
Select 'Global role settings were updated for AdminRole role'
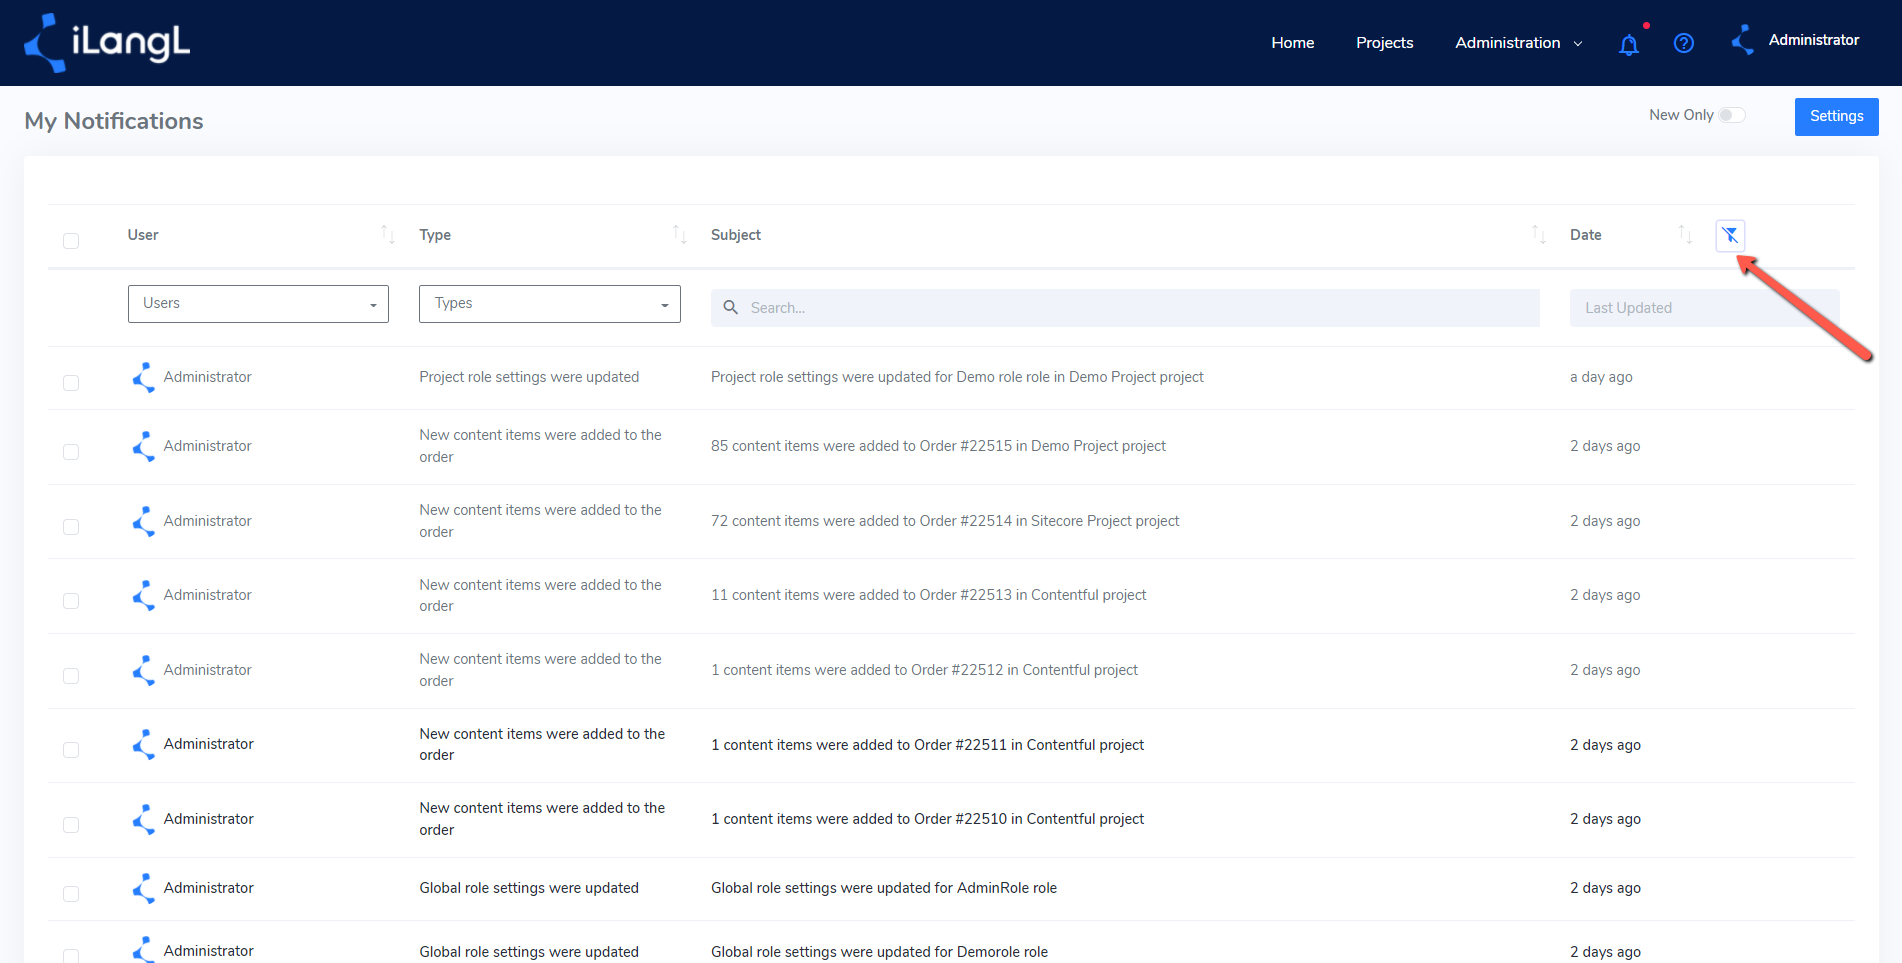click(884, 888)
